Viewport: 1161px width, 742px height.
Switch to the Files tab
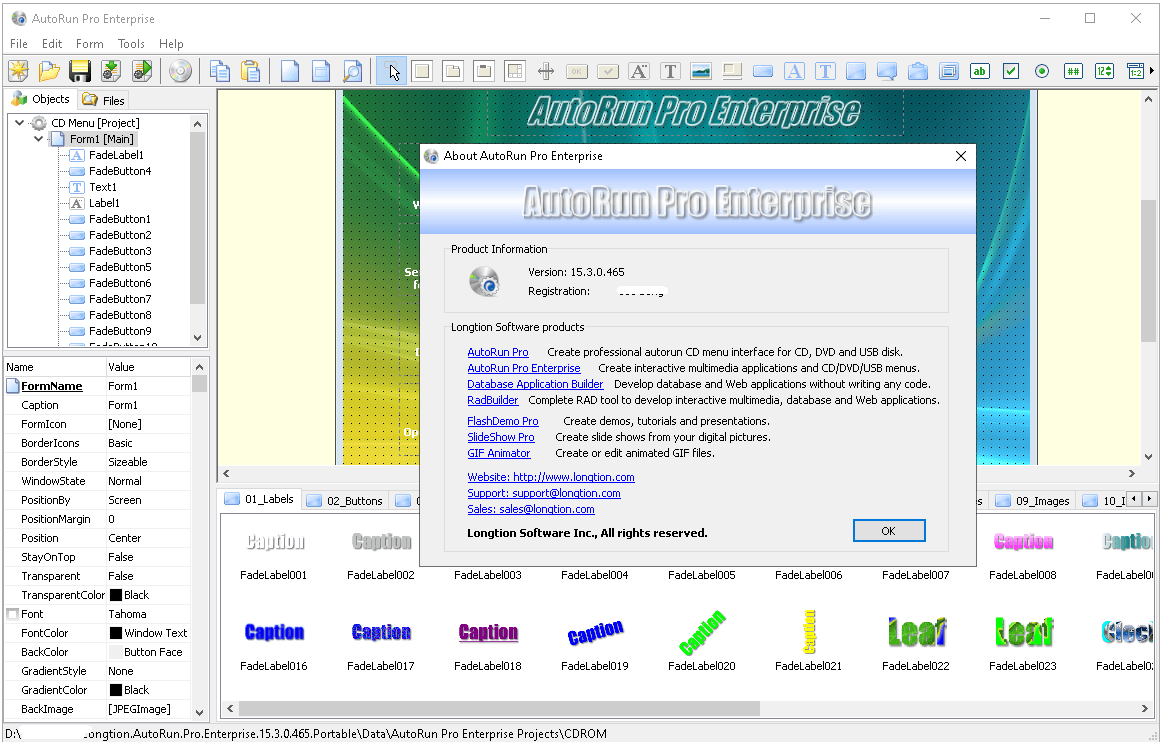pyautogui.click(x=104, y=100)
